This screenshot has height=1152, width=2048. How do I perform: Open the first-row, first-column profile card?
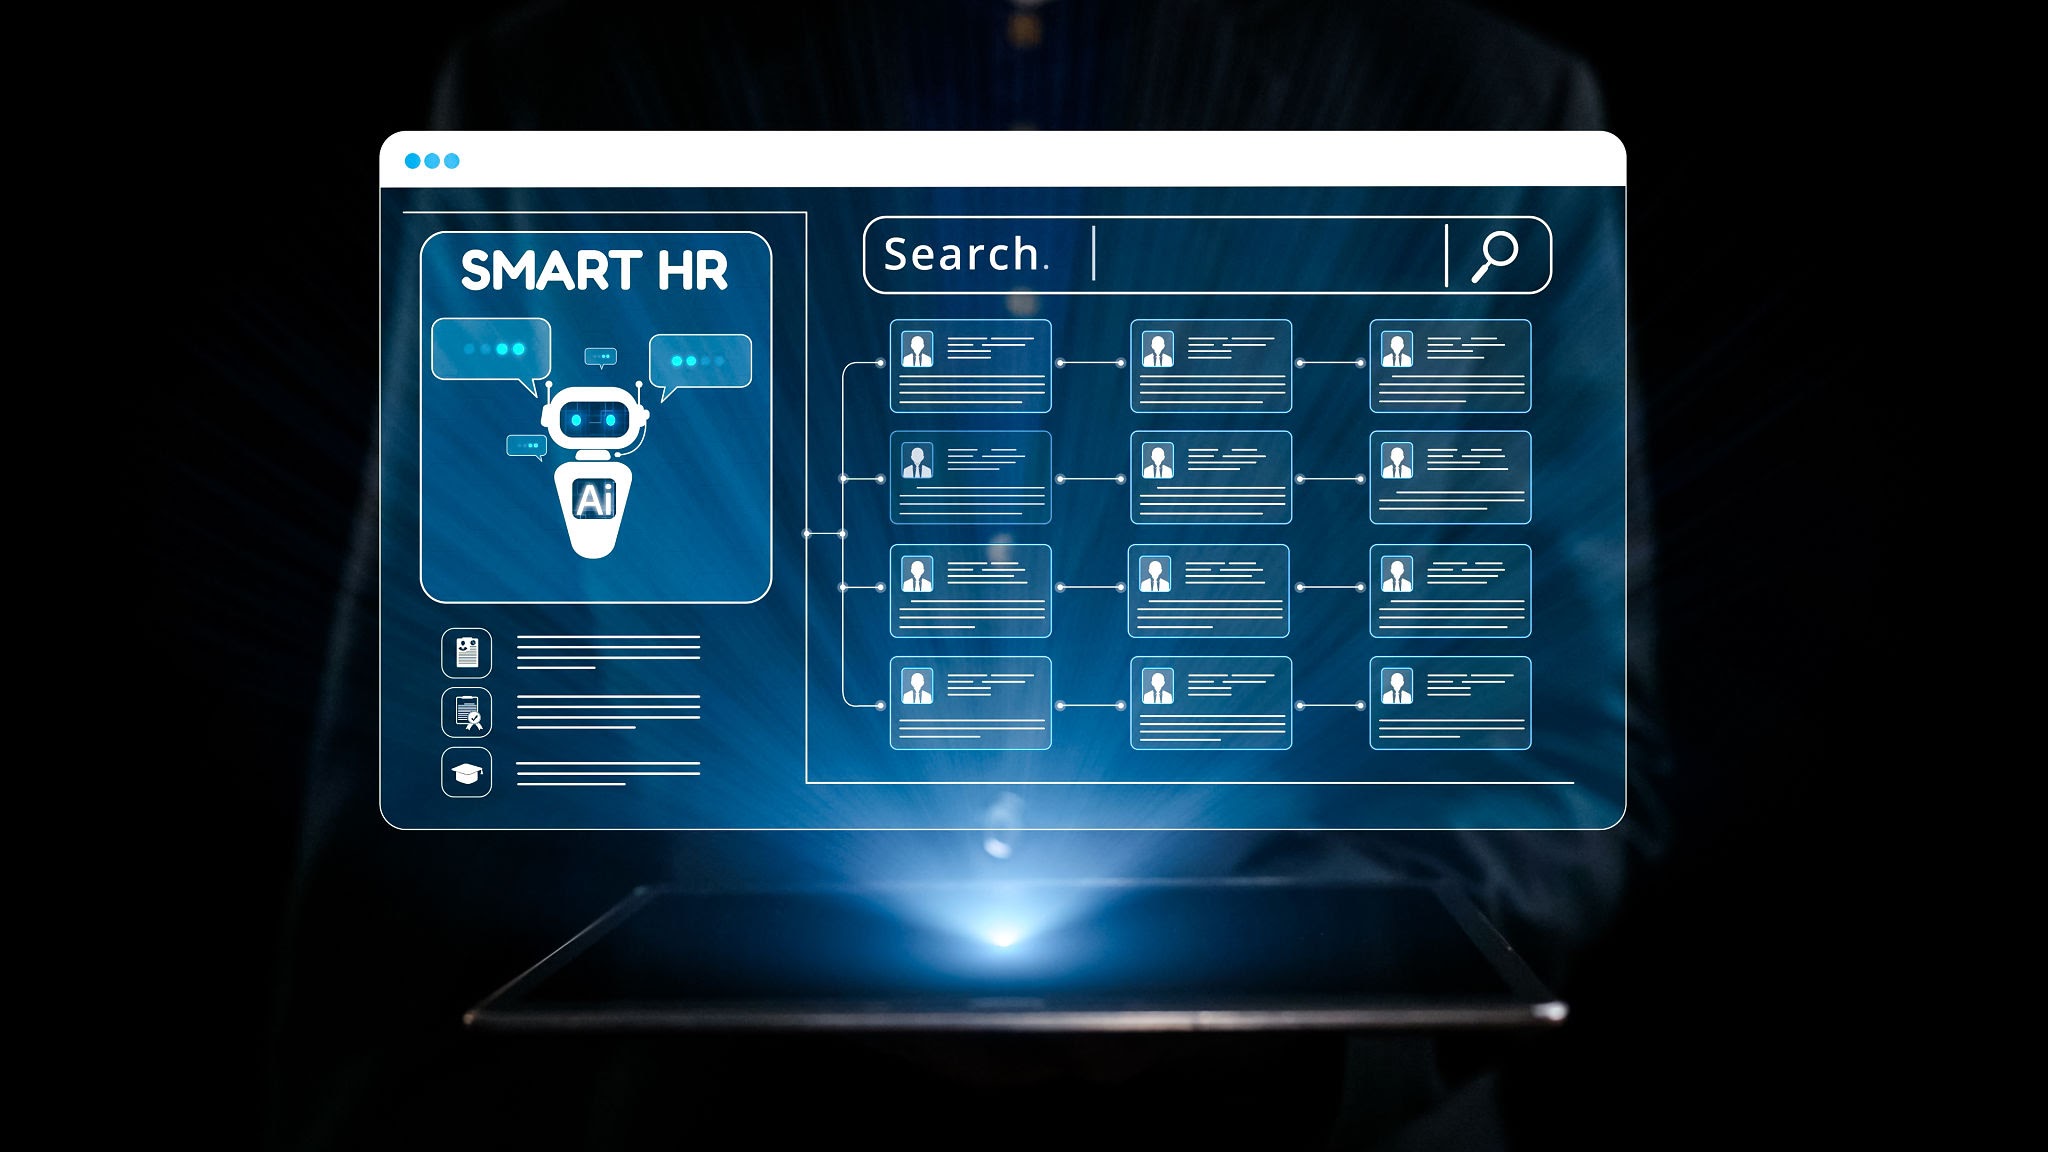click(x=970, y=366)
